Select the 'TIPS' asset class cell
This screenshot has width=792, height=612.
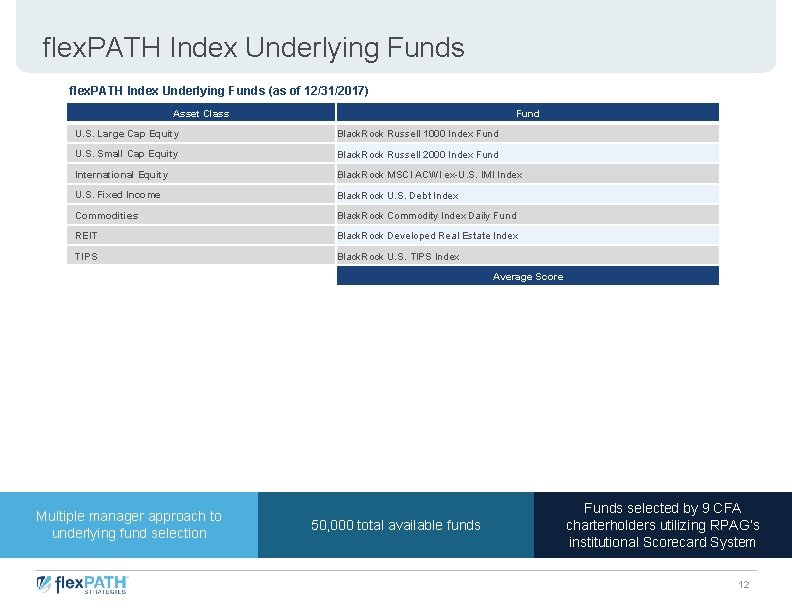pyautogui.click(x=201, y=256)
